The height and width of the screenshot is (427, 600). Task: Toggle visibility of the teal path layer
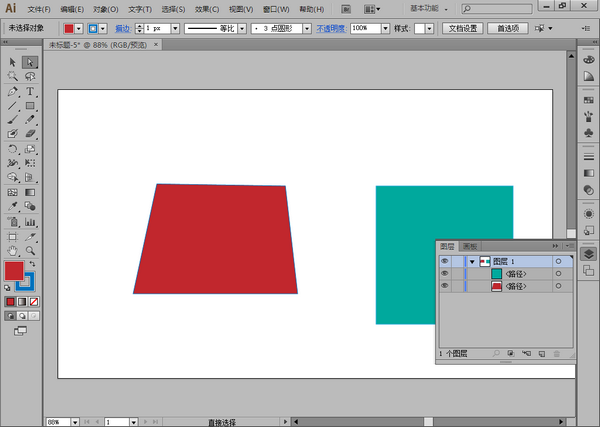click(x=445, y=273)
